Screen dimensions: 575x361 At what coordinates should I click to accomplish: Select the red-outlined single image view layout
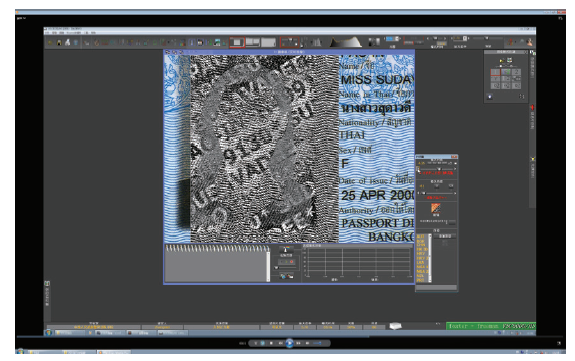237,43
